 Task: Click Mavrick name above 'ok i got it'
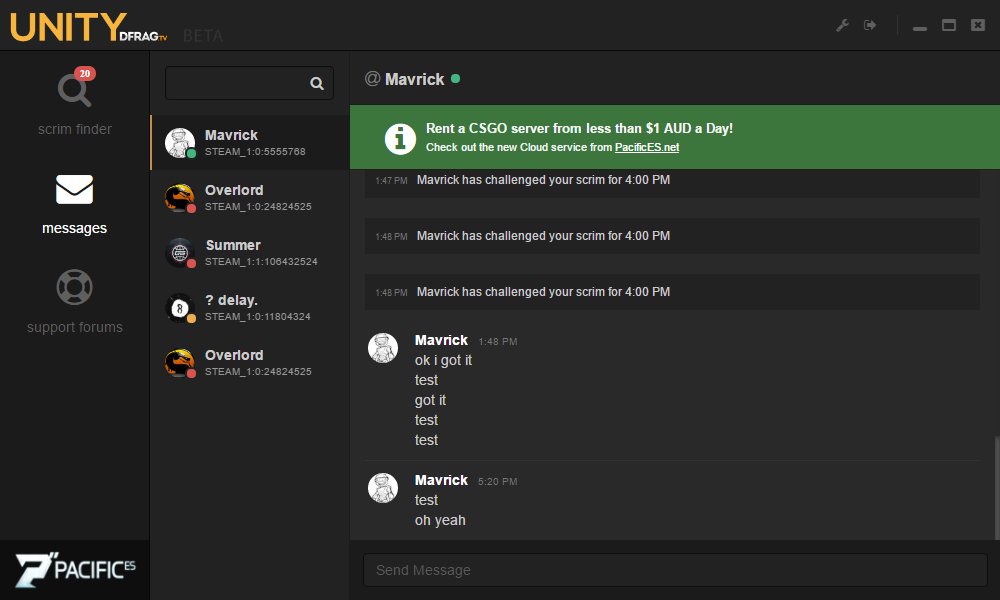(x=441, y=340)
